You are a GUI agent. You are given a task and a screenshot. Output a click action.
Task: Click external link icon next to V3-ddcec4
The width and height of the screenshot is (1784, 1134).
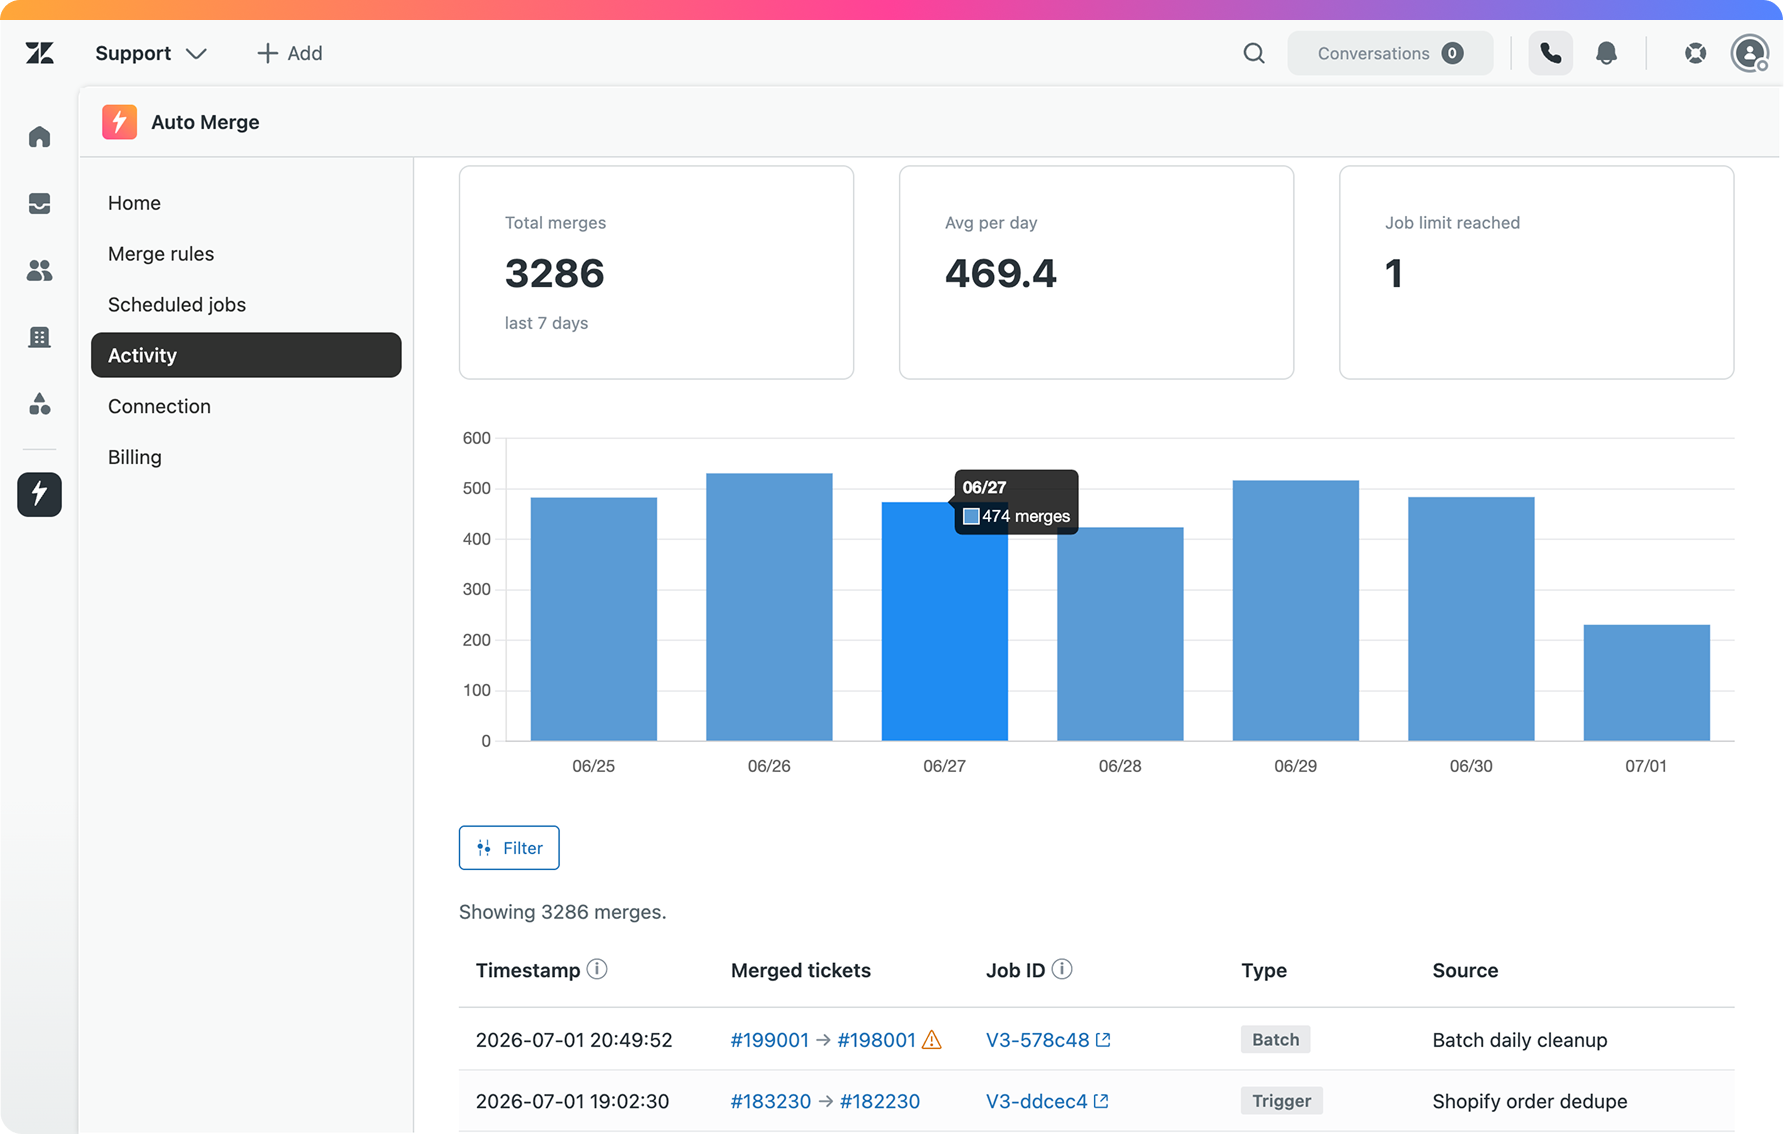[x=1101, y=1101]
